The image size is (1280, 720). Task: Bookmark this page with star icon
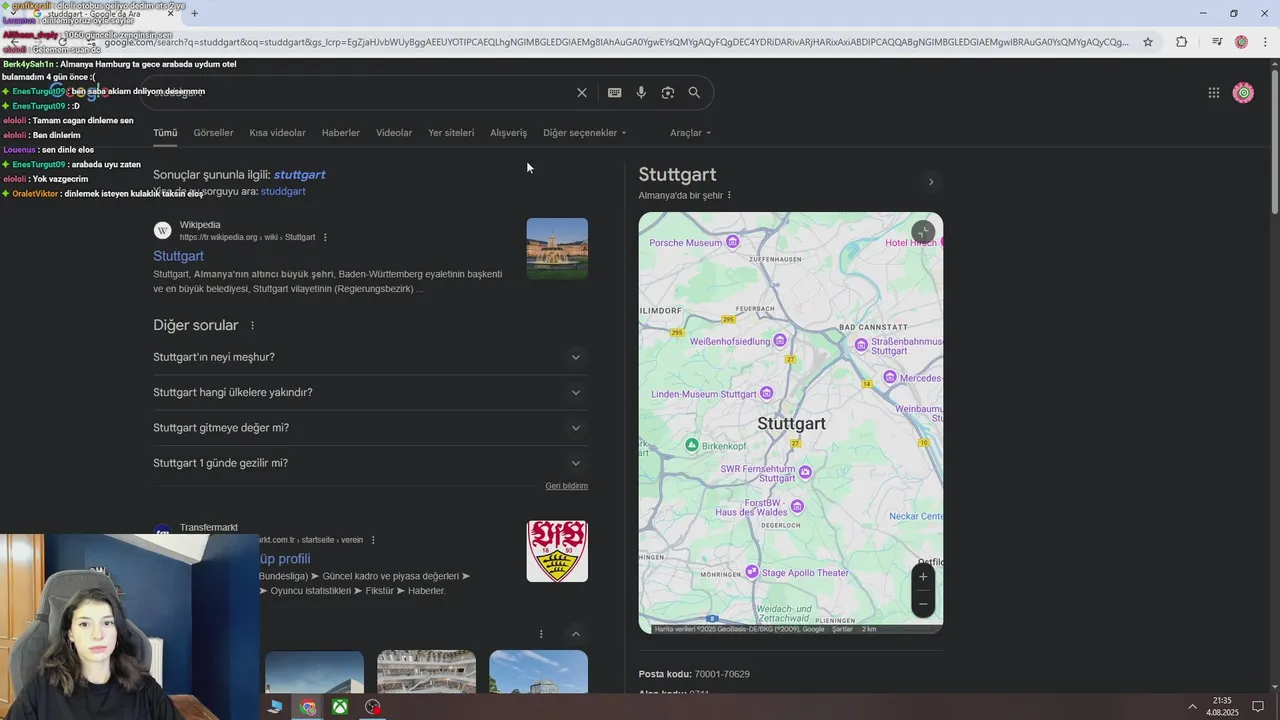pos(1148,42)
